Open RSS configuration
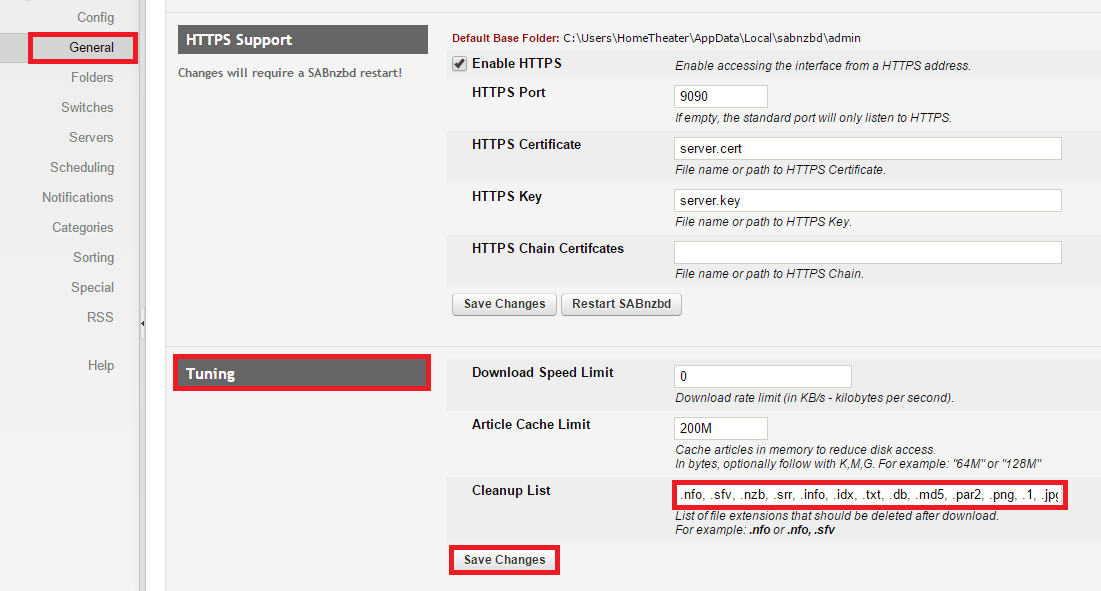 coord(100,317)
